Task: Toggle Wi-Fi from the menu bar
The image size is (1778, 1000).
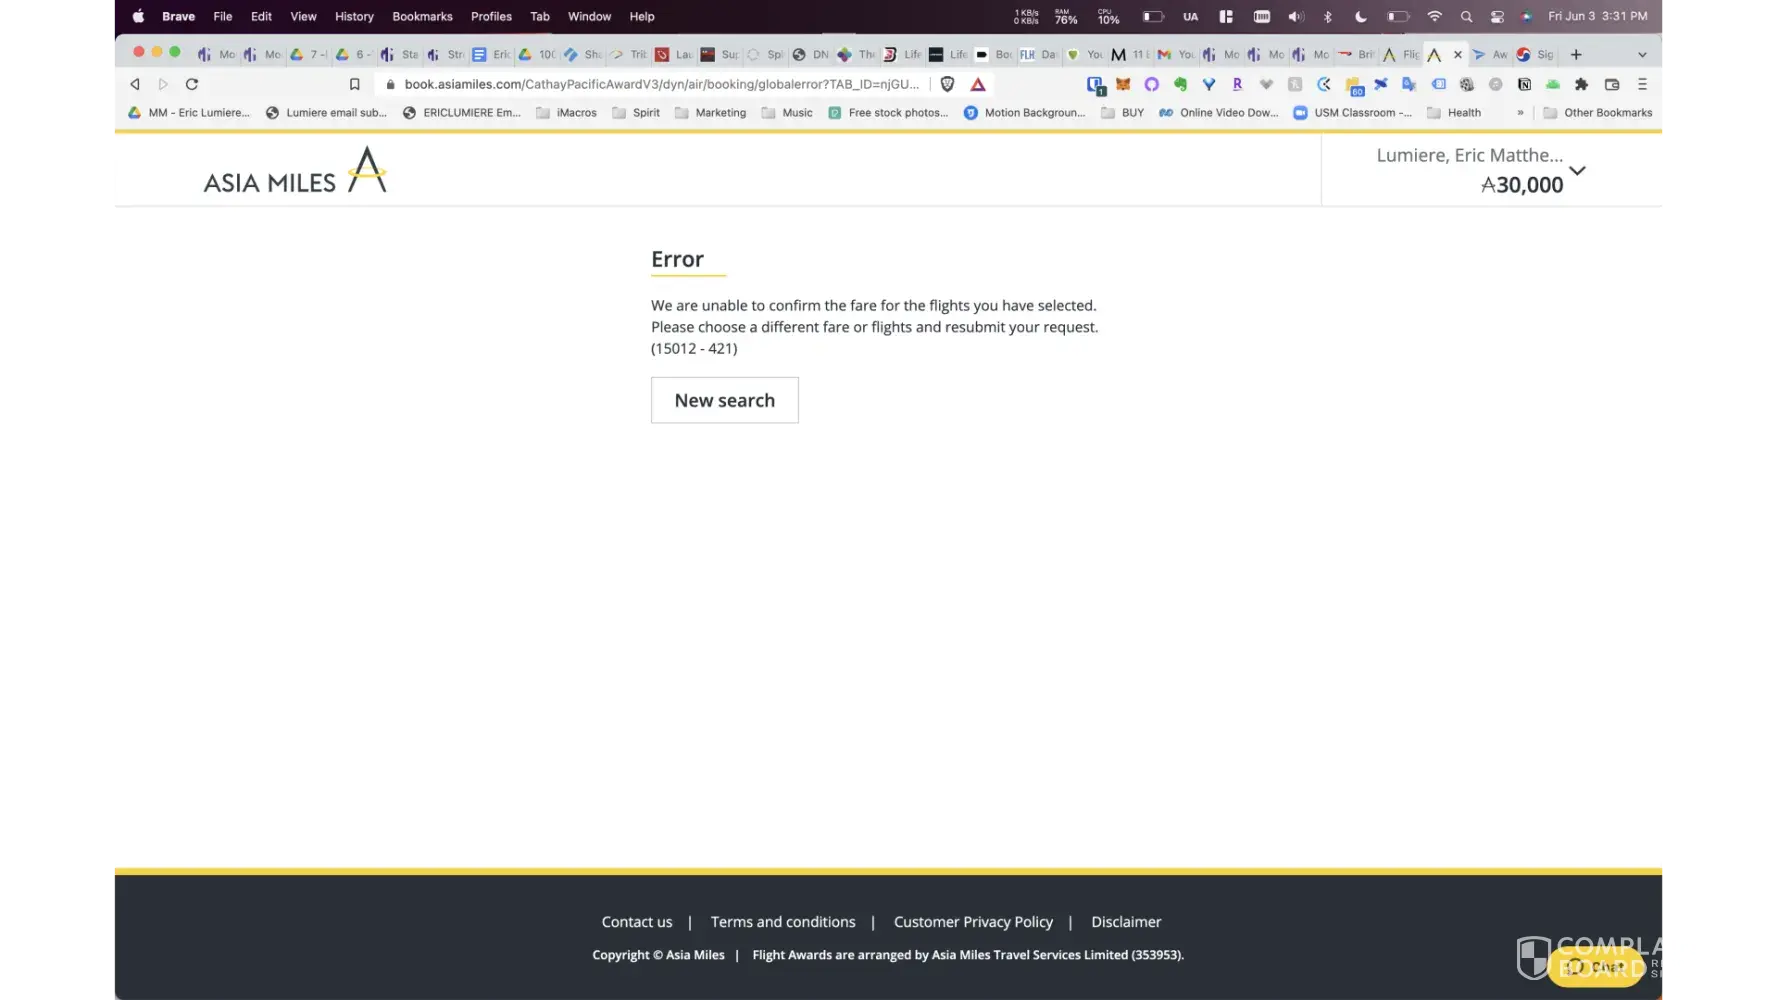Action: [1434, 16]
